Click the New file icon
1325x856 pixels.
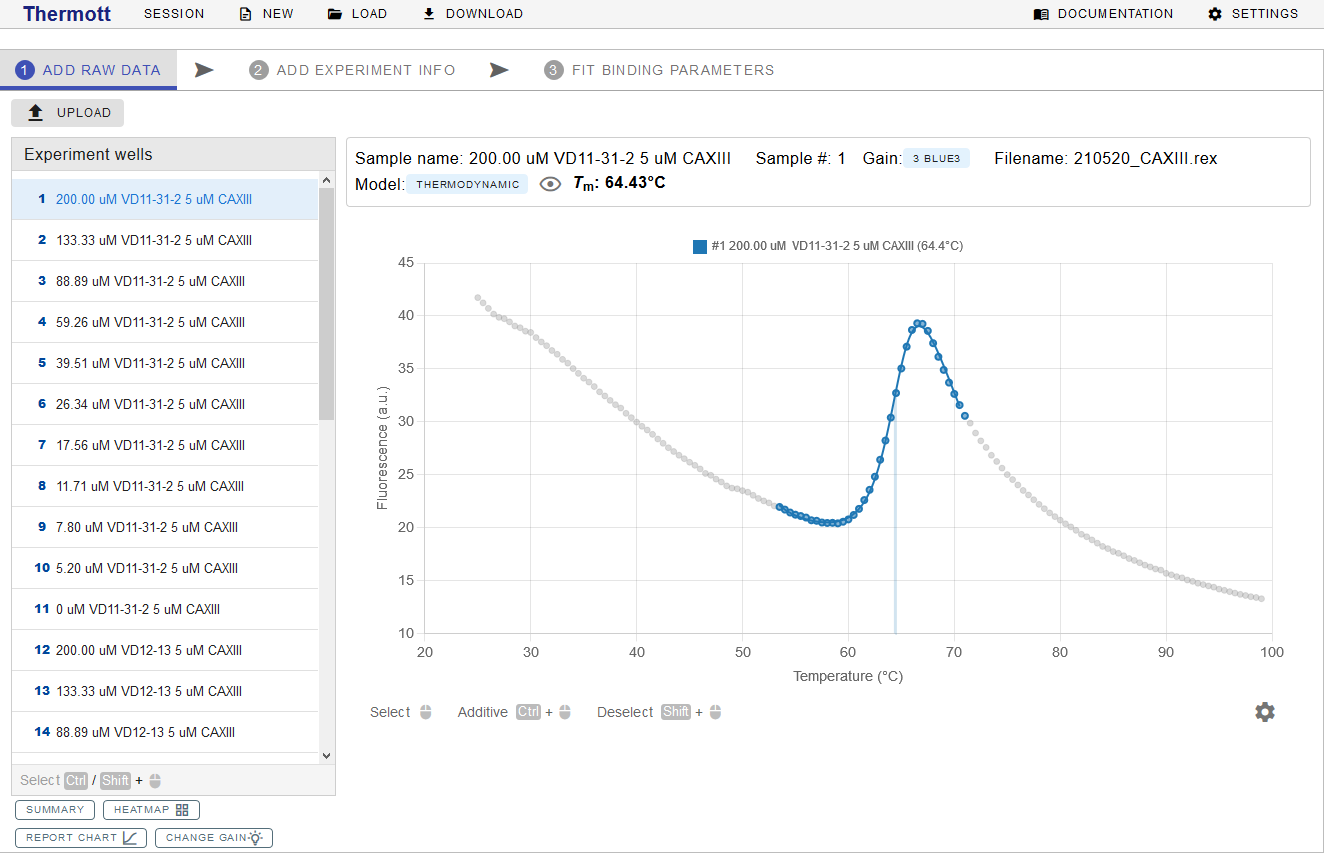click(x=246, y=14)
